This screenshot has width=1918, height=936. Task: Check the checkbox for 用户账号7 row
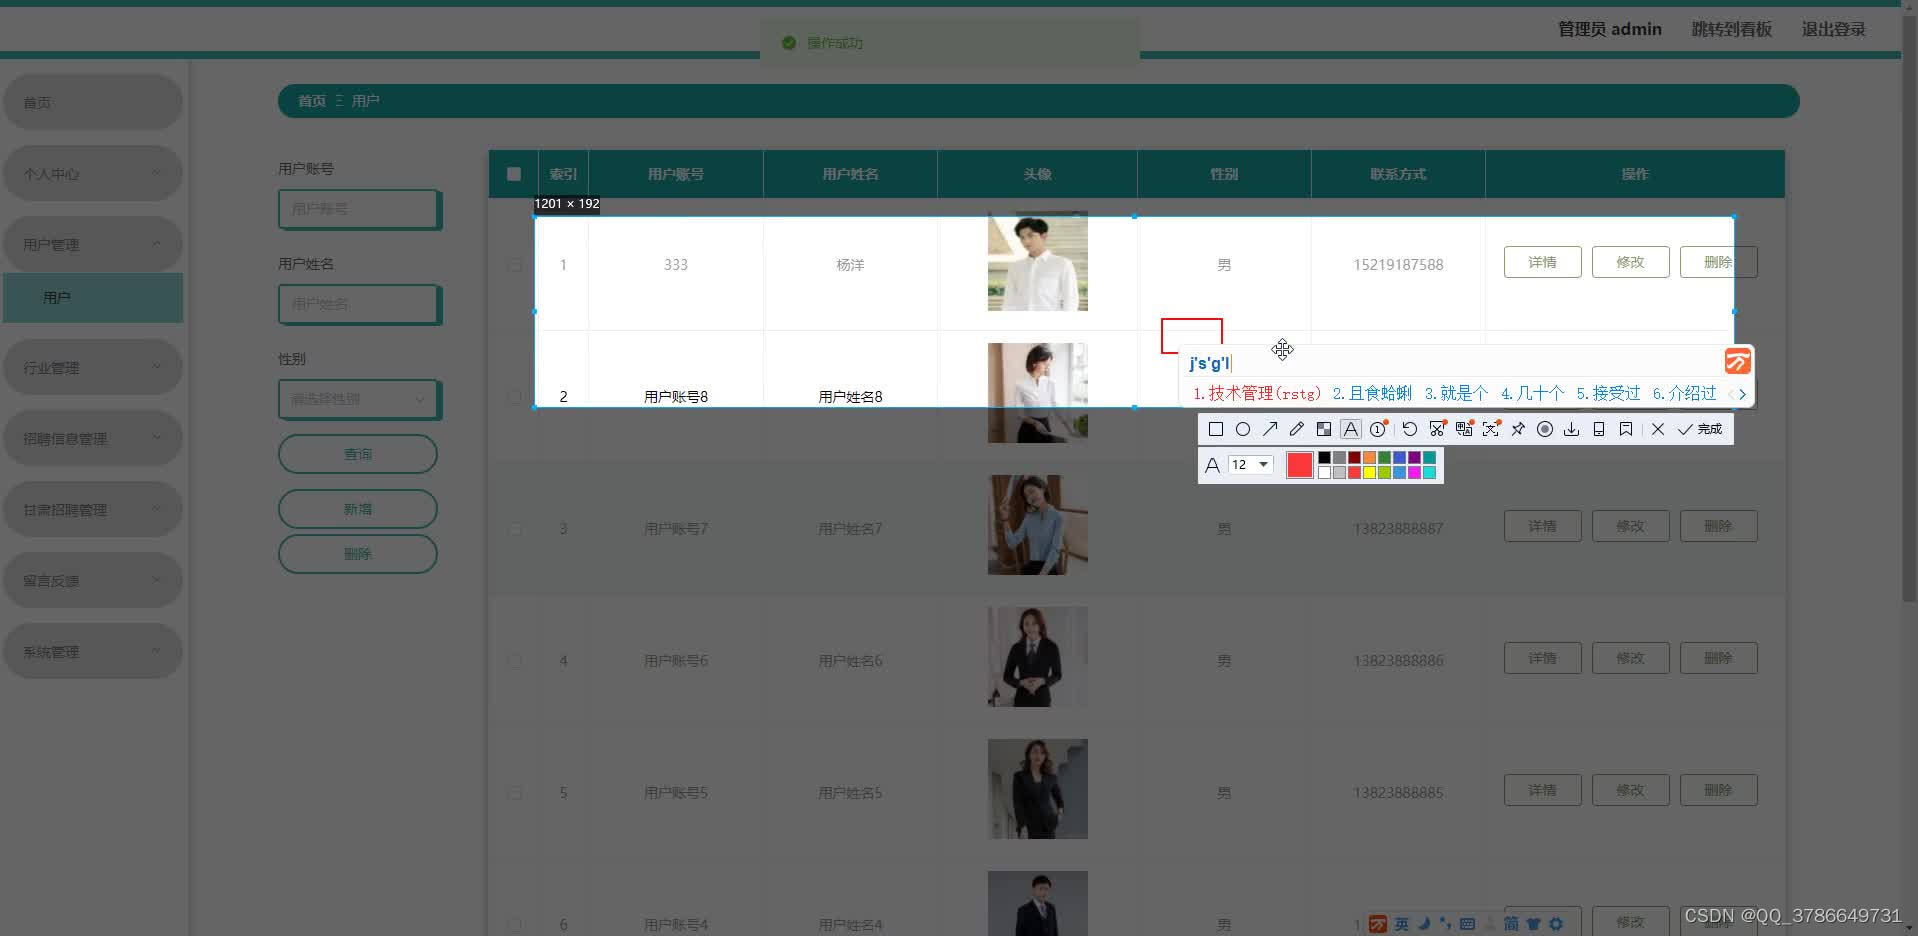[x=514, y=529]
